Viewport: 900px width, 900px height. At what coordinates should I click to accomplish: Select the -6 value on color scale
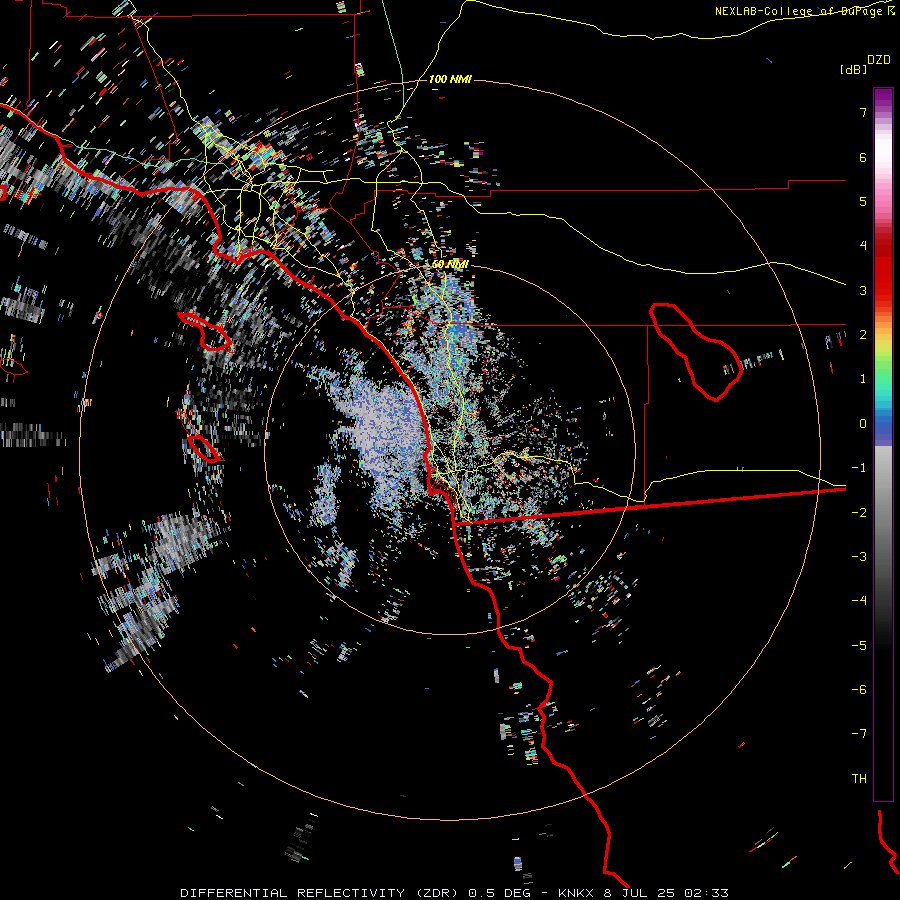click(859, 690)
